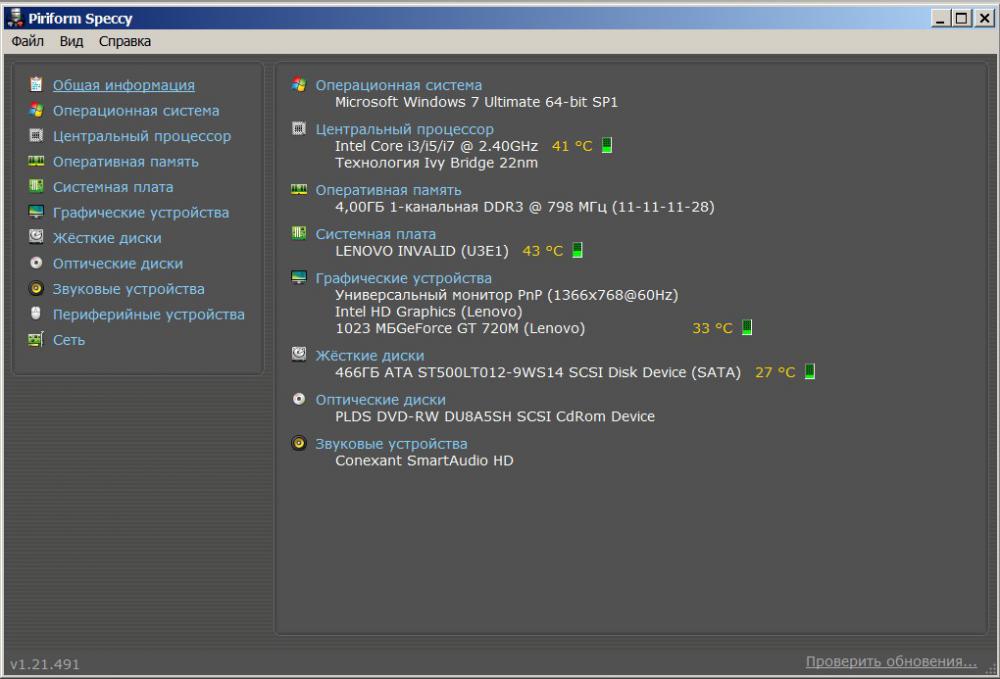Click the Графические устройства sidebar monitor icon

point(36,212)
